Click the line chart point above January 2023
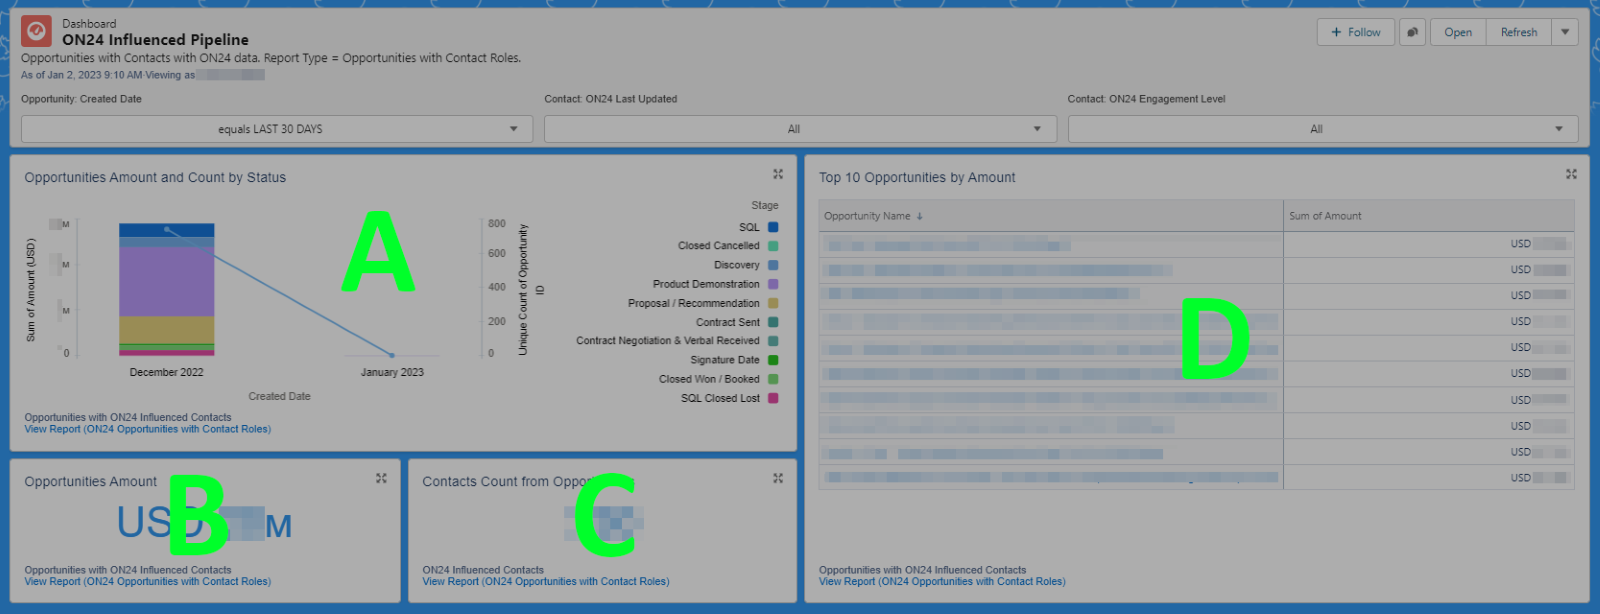The height and width of the screenshot is (614, 1600). pyautogui.click(x=392, y=355)
